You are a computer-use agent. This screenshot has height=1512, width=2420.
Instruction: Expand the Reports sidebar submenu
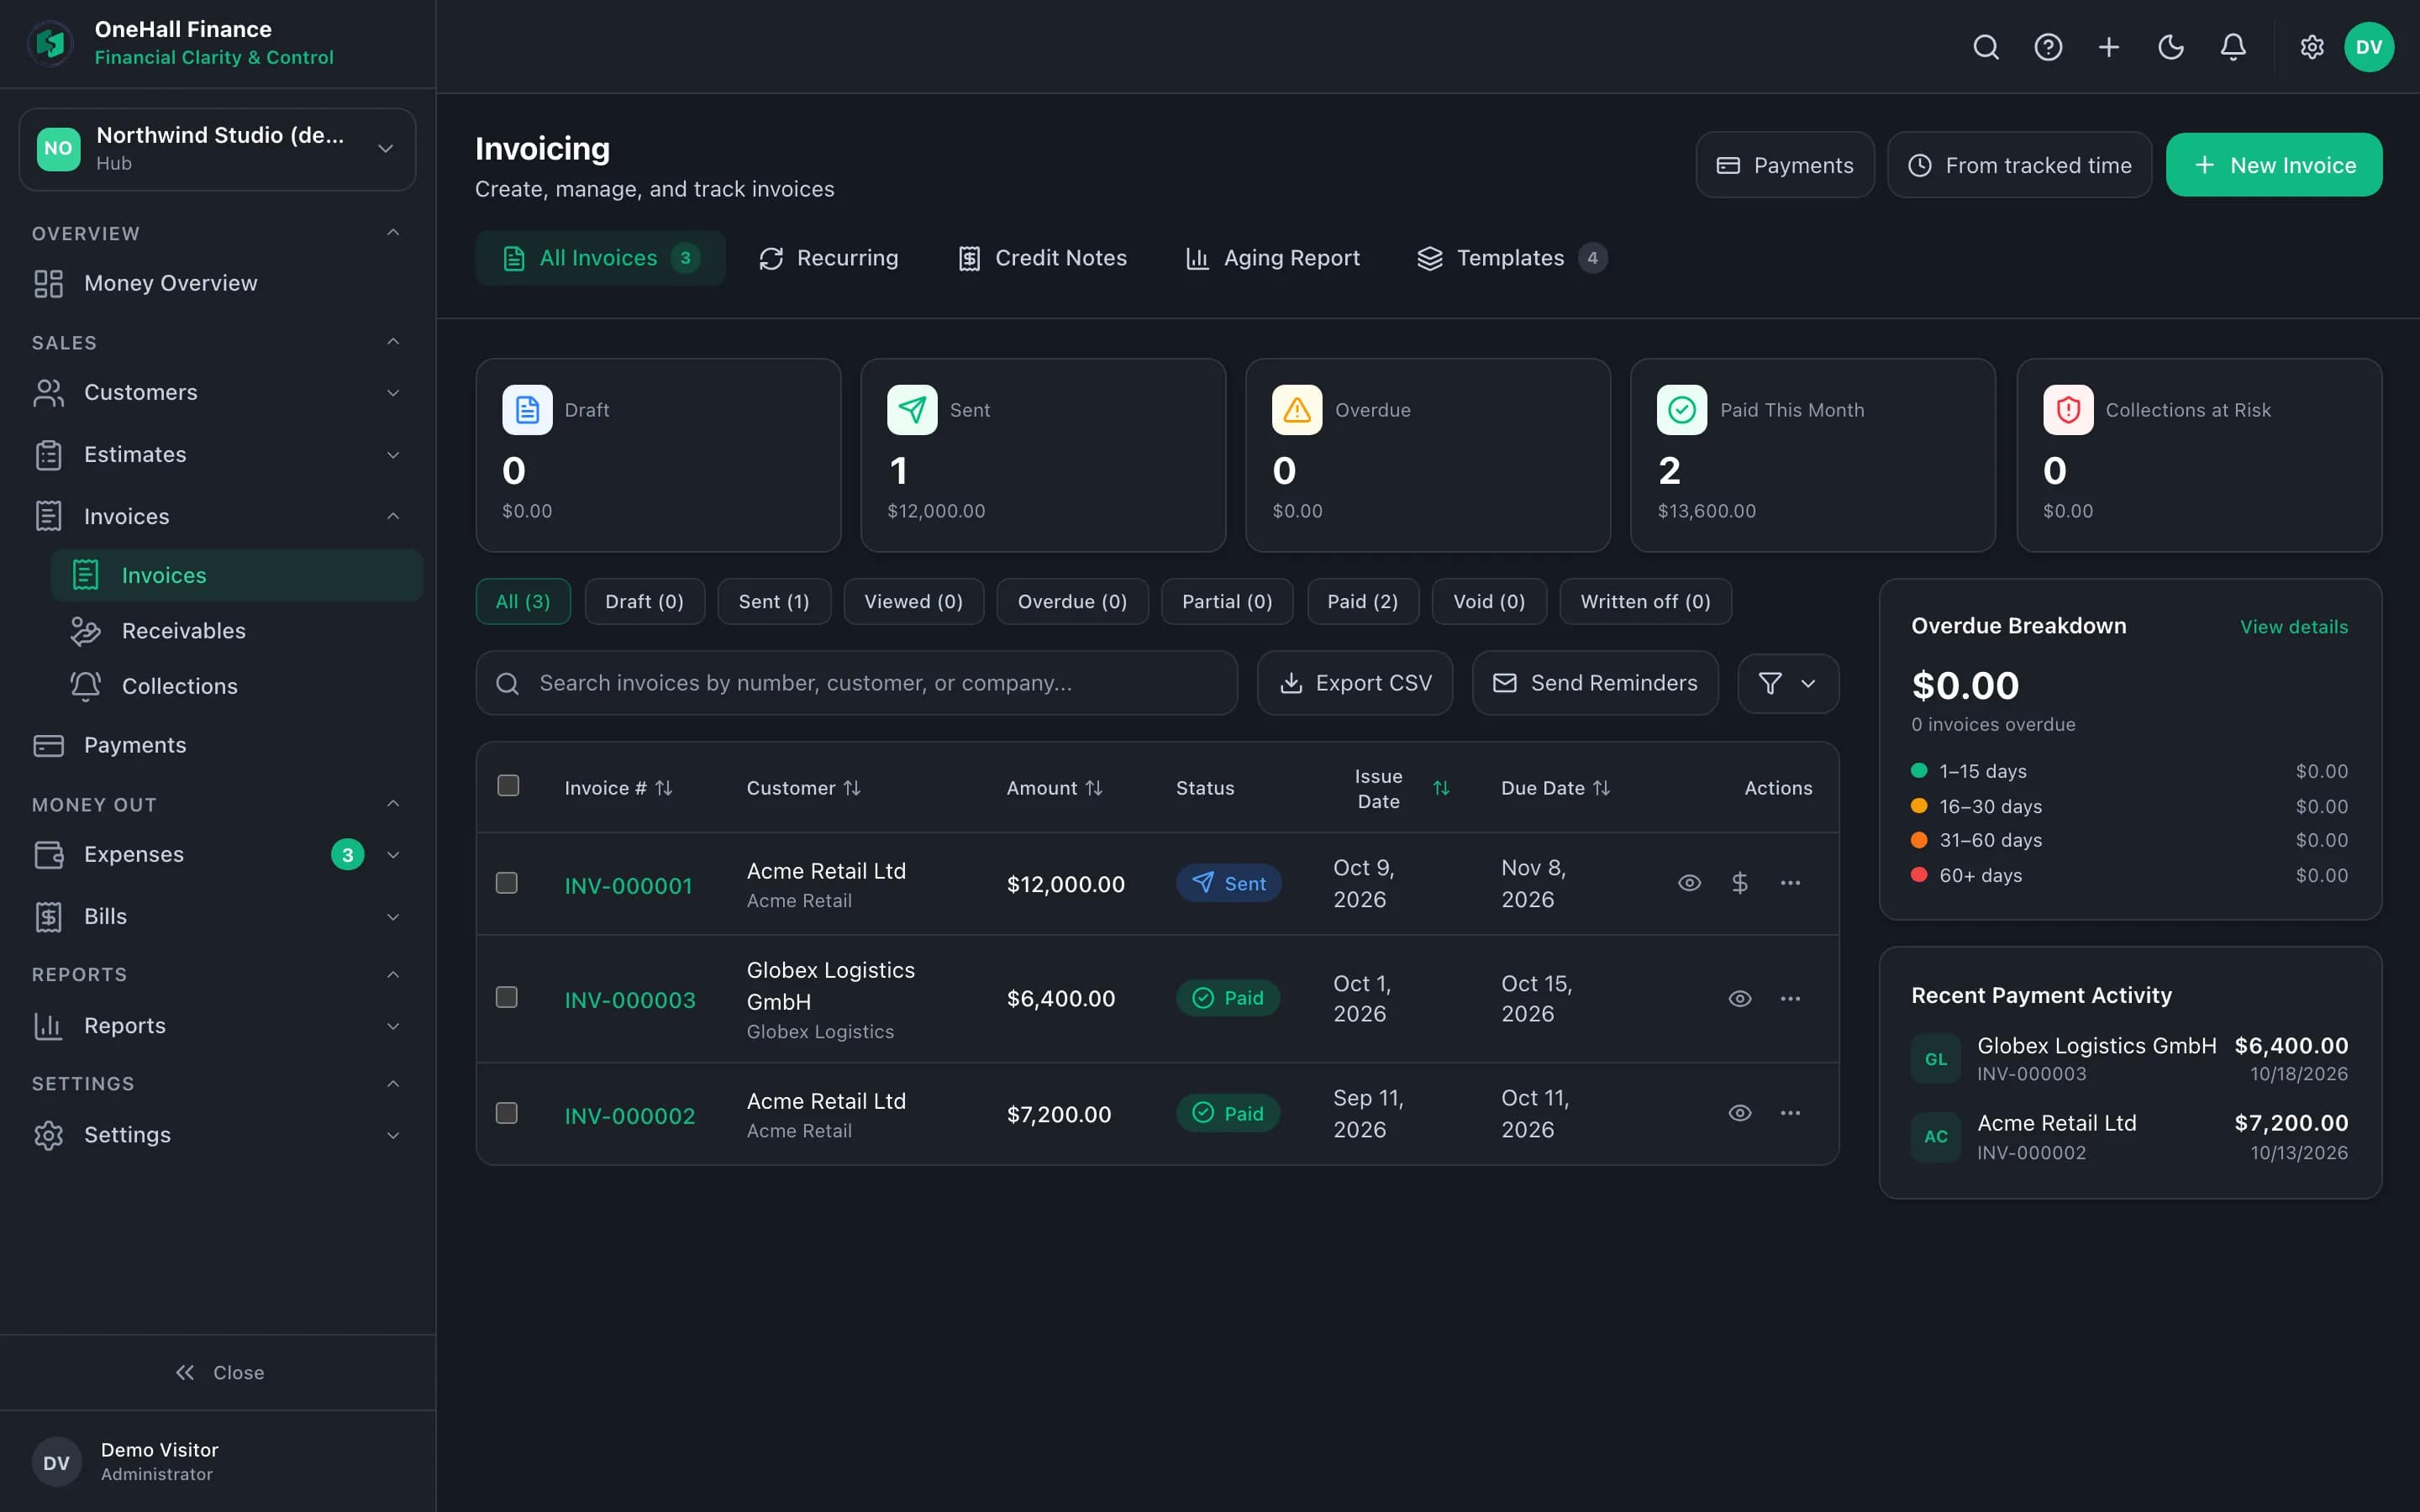[x=393, y=1026]
